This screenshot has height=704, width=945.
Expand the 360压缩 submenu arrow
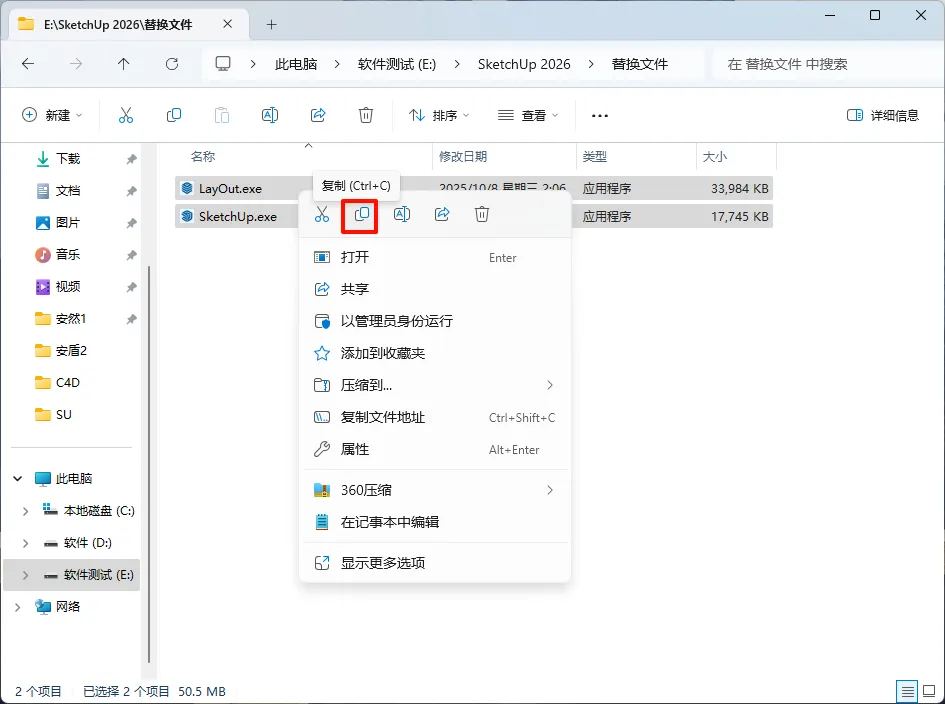coord(550,490)
